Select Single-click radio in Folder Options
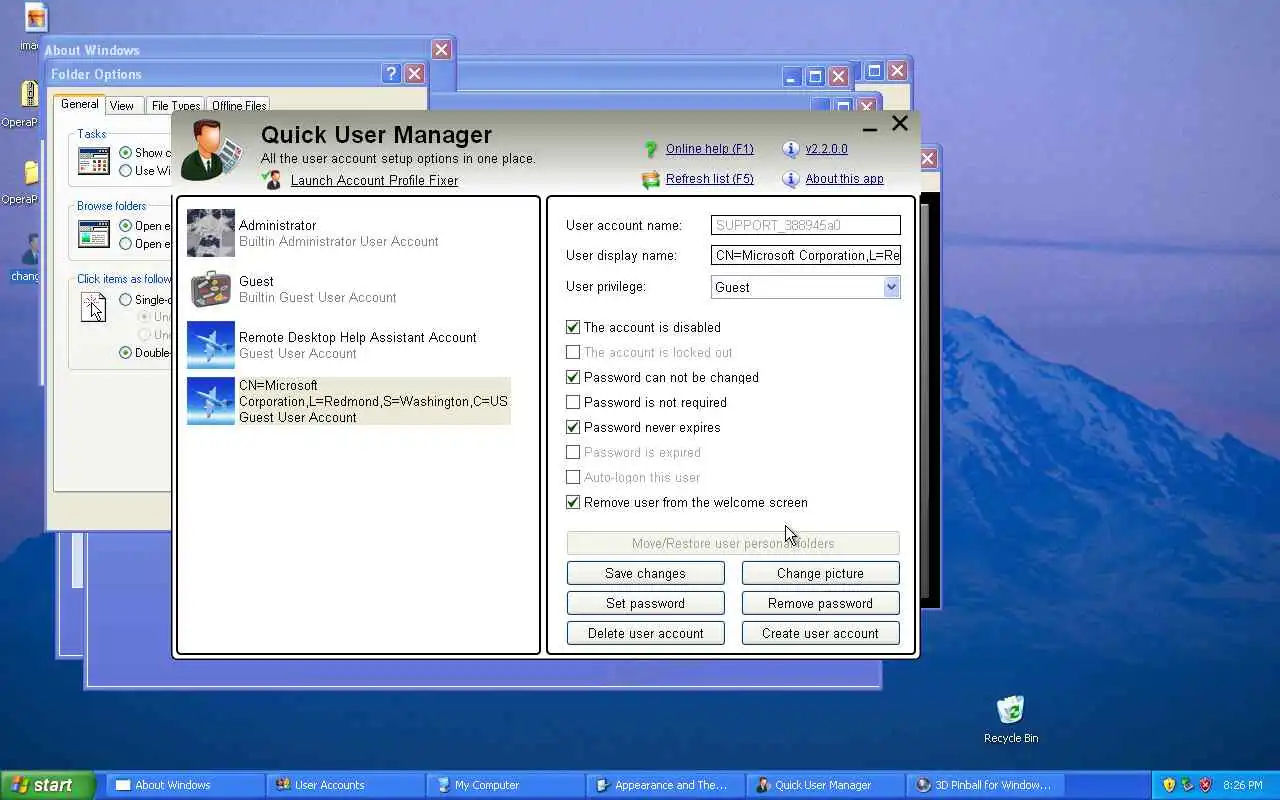1280x800 pixels. (125, 300)
